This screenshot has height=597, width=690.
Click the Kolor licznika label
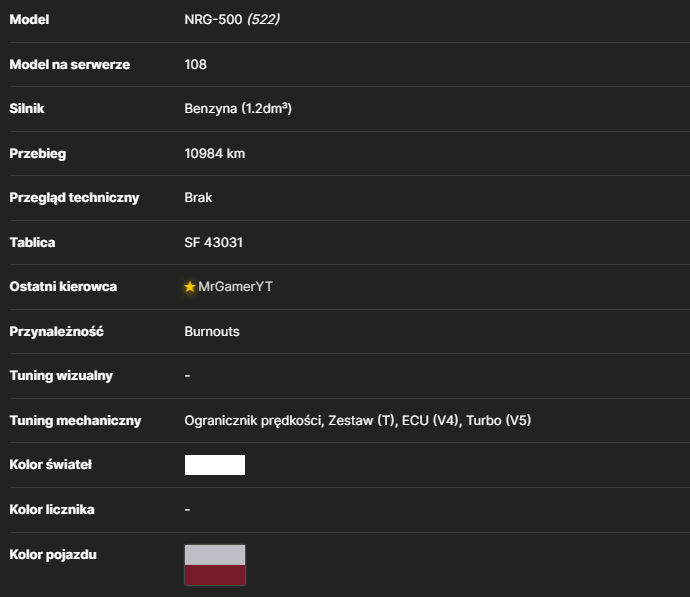[x=52, y=509]
